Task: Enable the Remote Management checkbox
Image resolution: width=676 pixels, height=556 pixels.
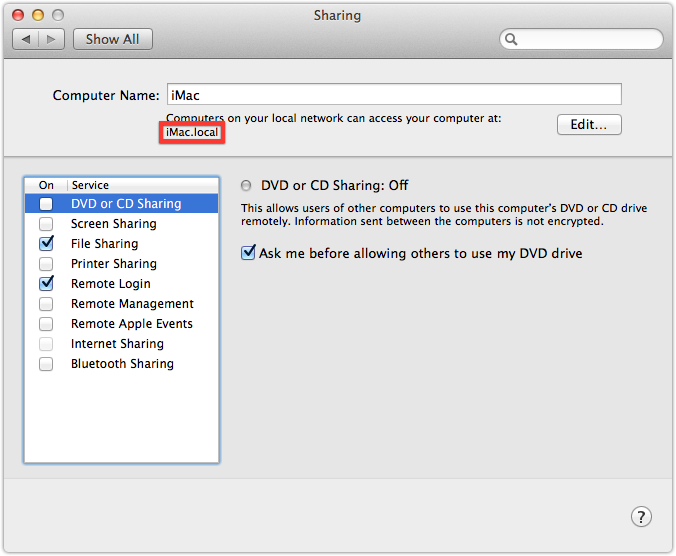Action: pyautogui.click(x=46, y=304)
